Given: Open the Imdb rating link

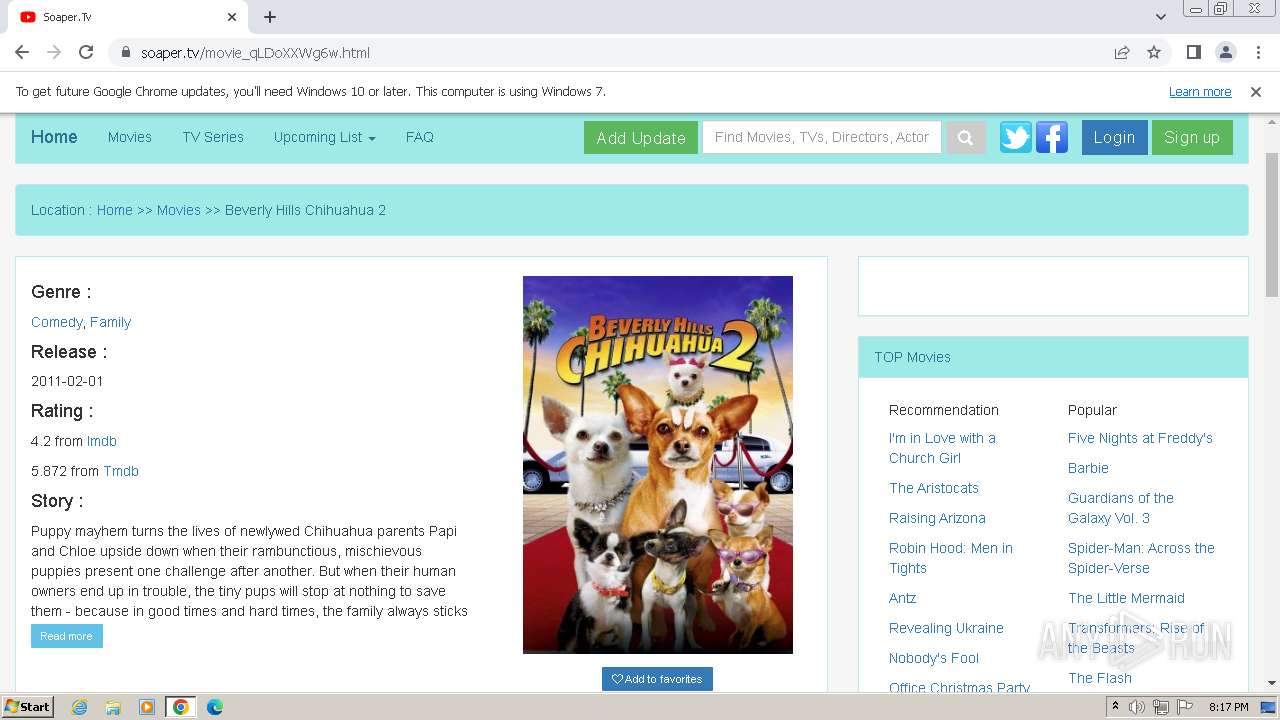Looking at the screenshot, I should tap(102, 441).
